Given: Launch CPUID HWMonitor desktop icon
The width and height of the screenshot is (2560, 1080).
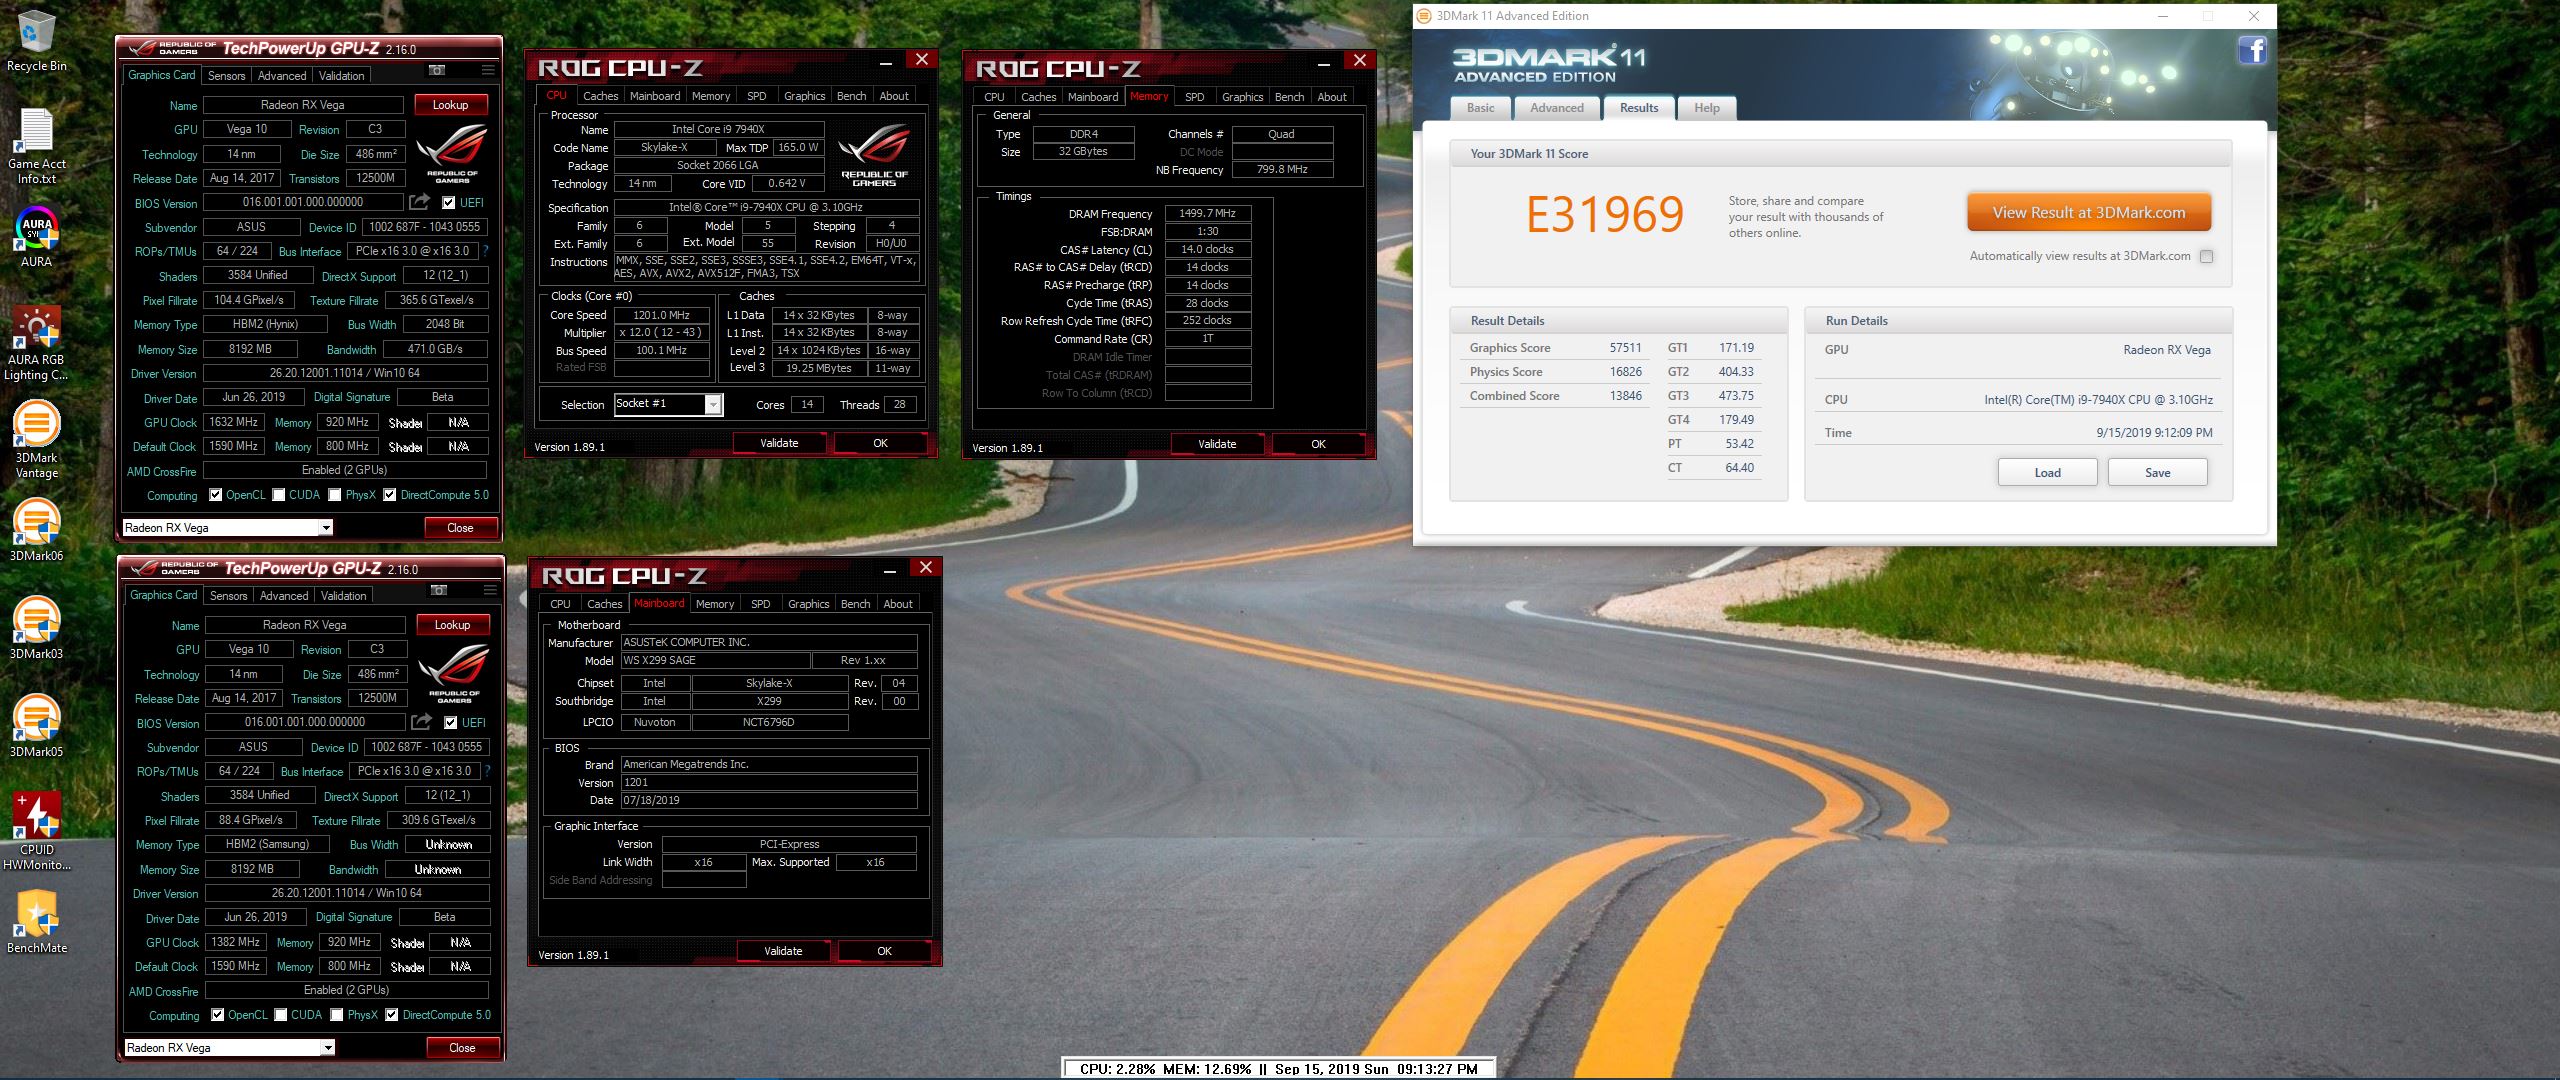Looking at the screenshot, I should pos(36,832).
